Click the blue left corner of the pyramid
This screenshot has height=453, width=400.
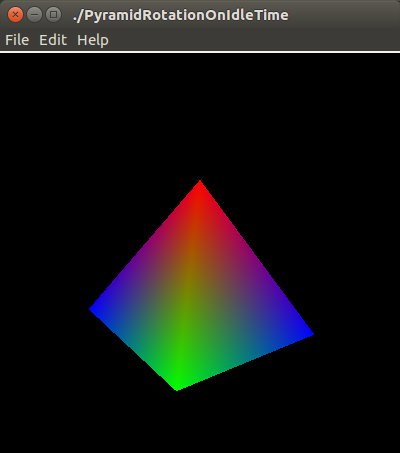click(x=95, y=309)
